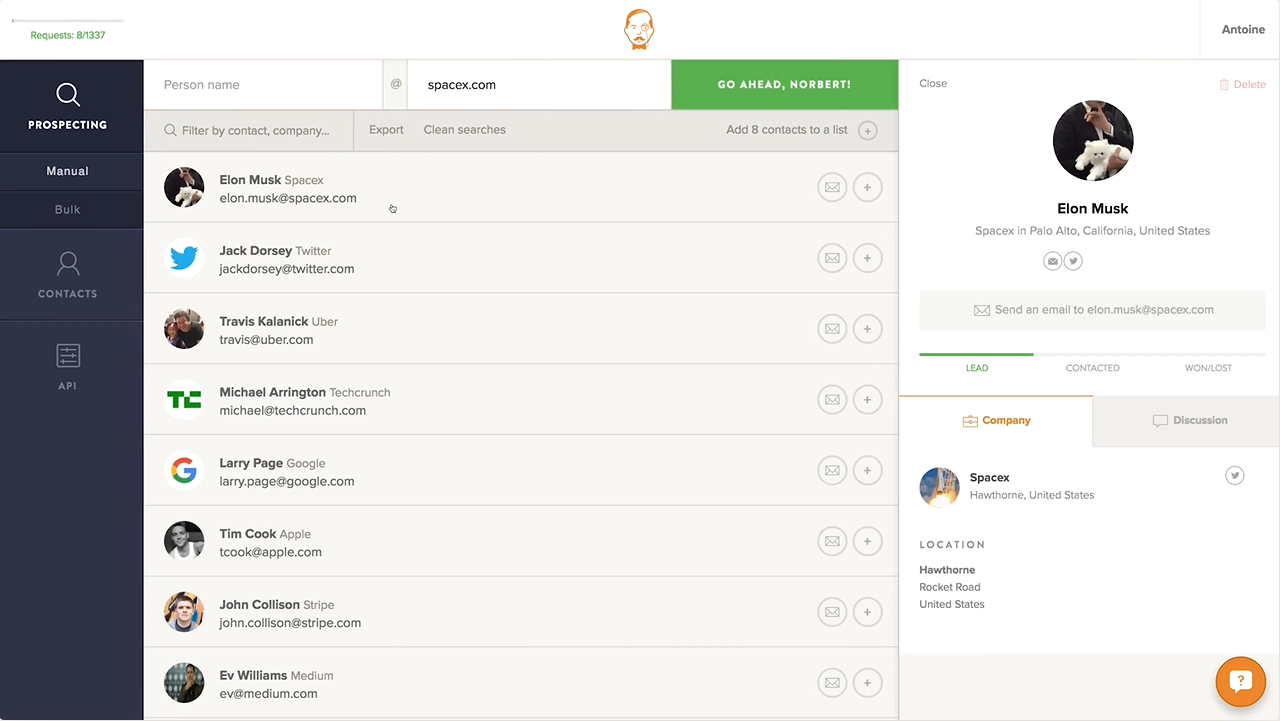This screenshot has height=721, width=1280.
Task: Click the Filter by contact, company field
Action: [x=248, y=131]
